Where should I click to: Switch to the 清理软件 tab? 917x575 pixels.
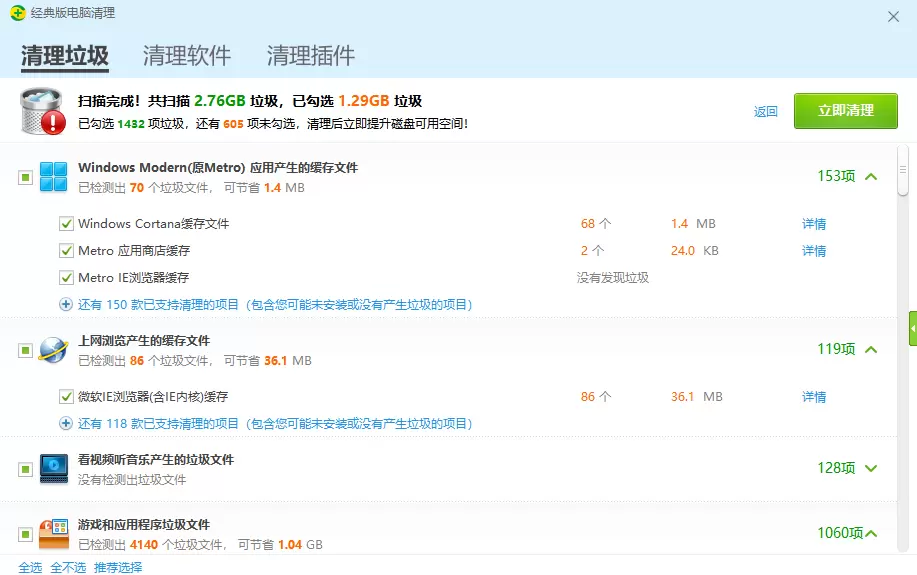click(x=187, y=55)
